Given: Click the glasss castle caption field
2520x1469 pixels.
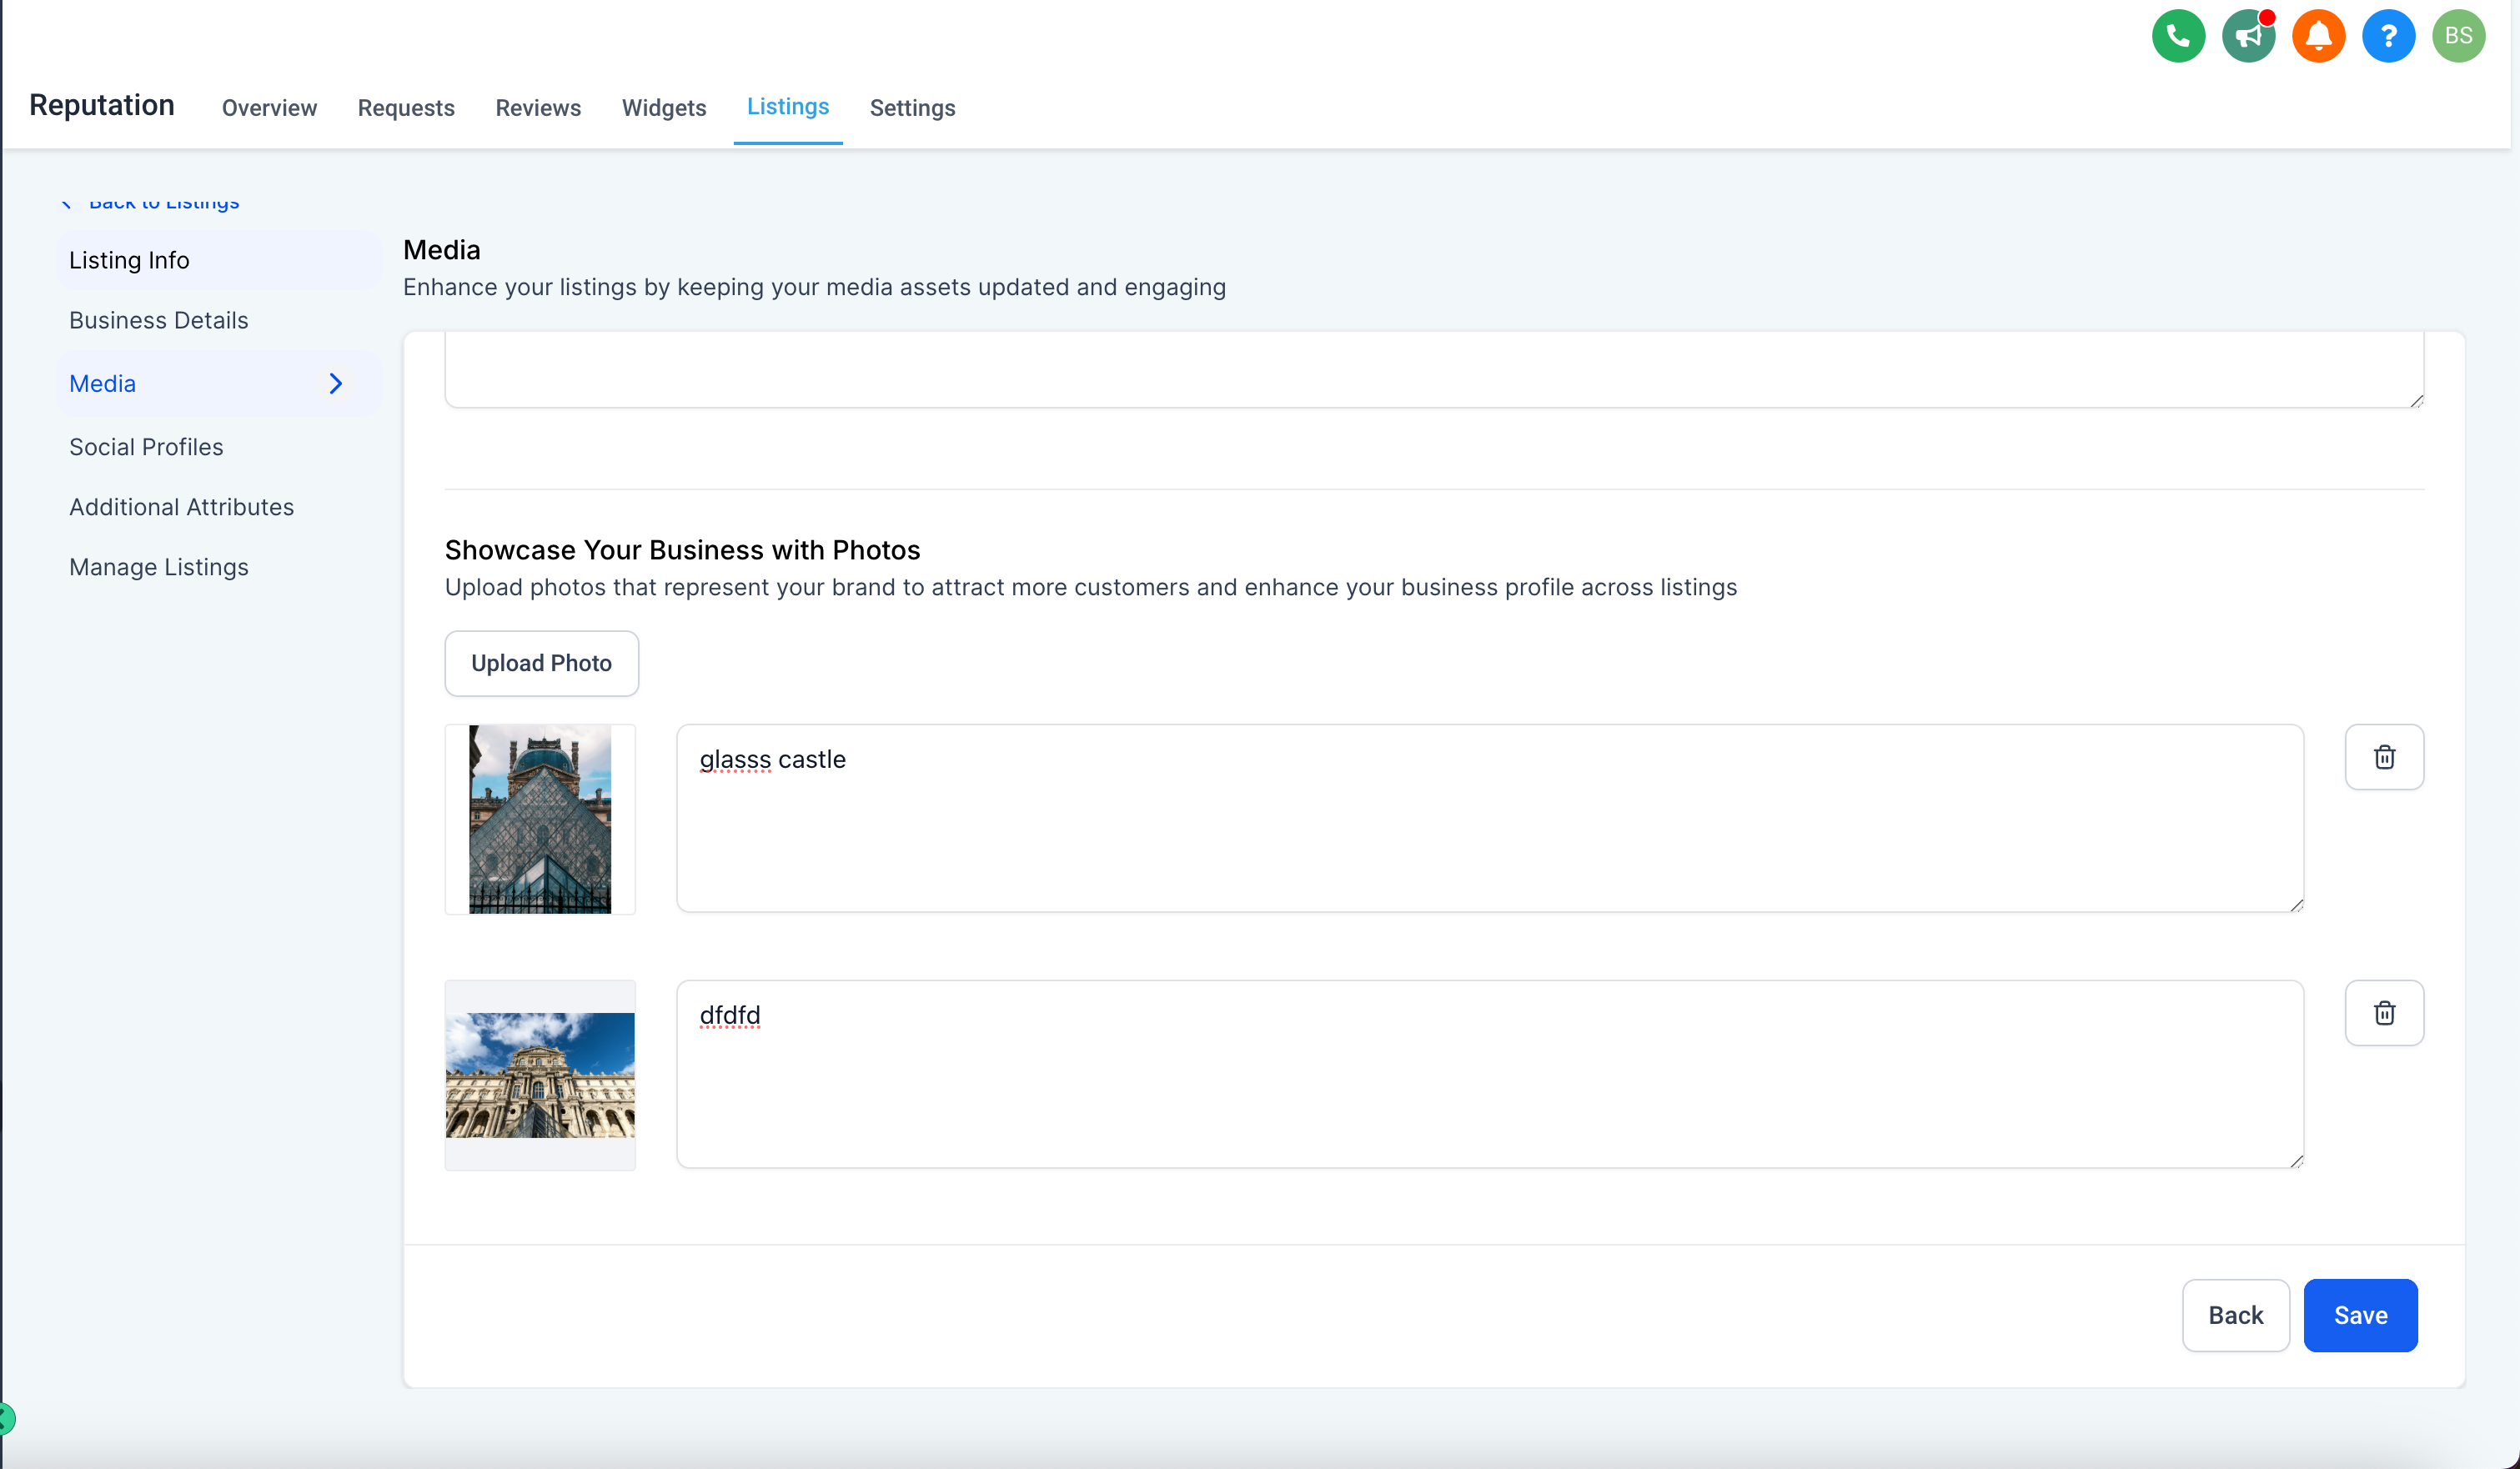Looking at the screenshot, I should (x=1489, y=819).
